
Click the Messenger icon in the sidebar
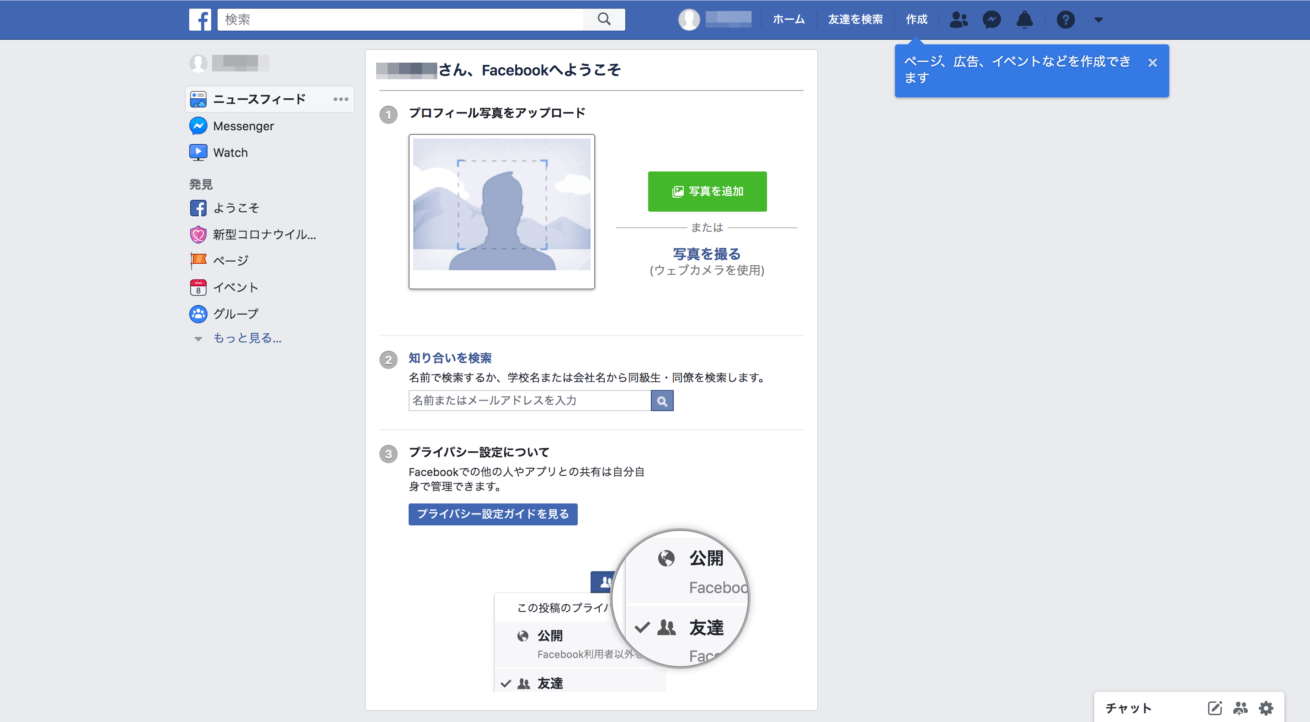[x=198, y=126]
